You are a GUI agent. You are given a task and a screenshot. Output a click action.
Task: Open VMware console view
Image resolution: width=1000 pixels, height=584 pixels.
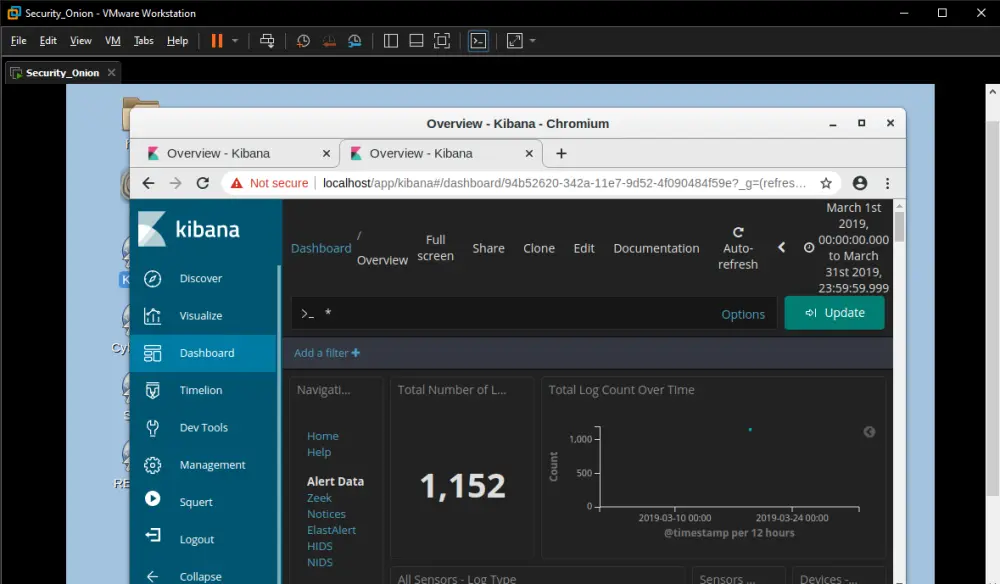(x=478, y=41)
